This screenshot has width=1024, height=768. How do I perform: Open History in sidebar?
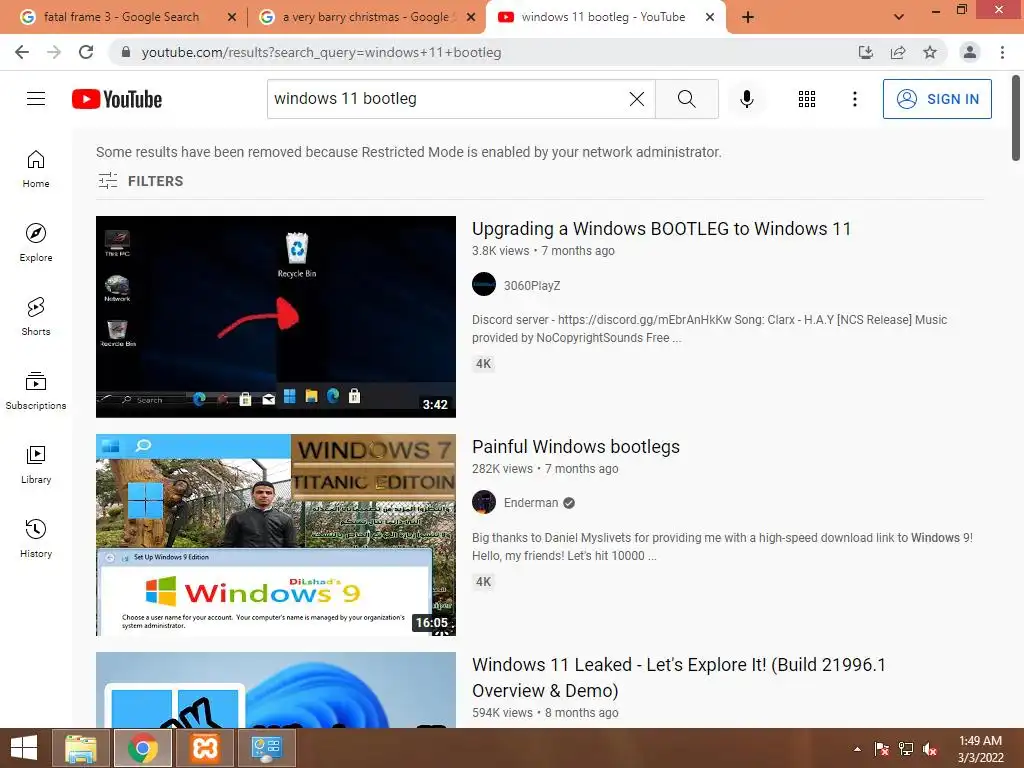coord(36,539)
